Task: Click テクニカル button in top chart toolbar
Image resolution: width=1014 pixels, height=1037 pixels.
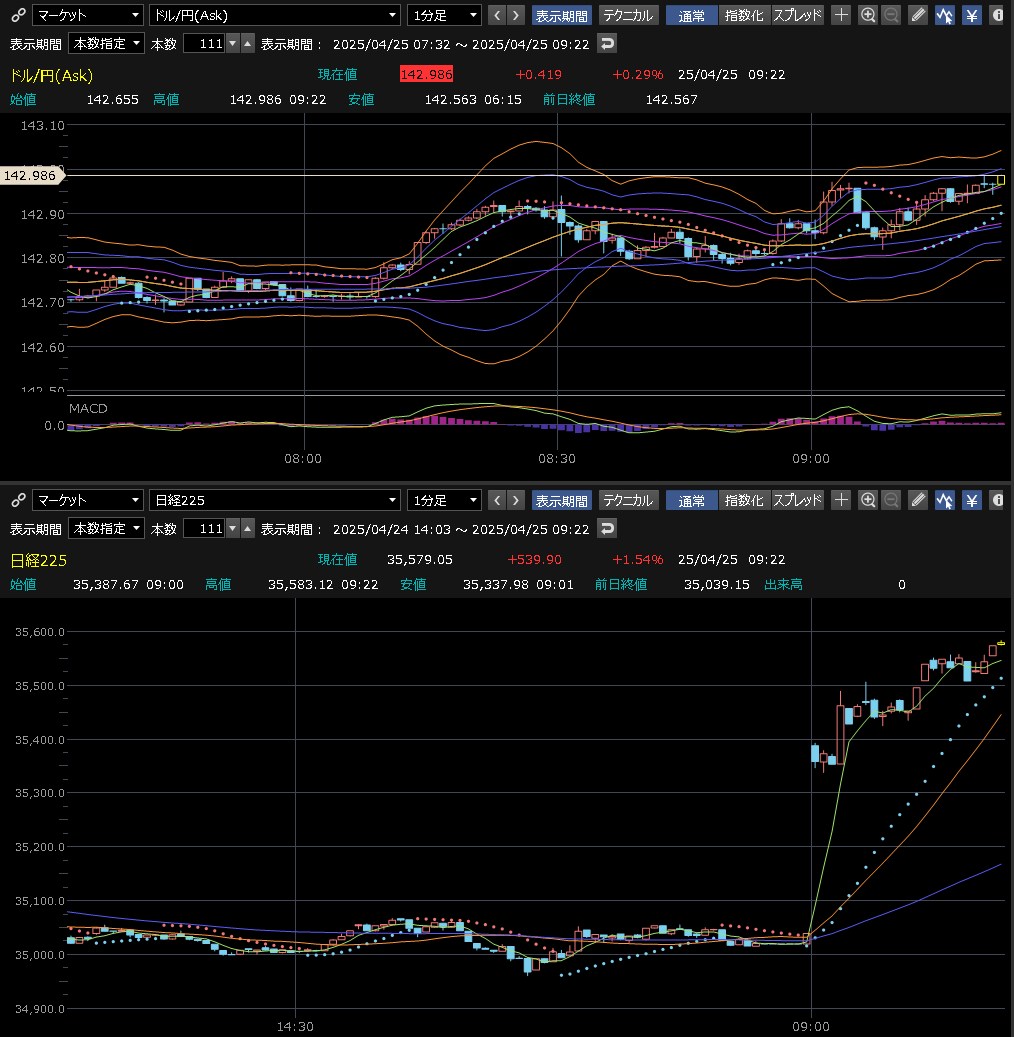Action: coord(628,15)
